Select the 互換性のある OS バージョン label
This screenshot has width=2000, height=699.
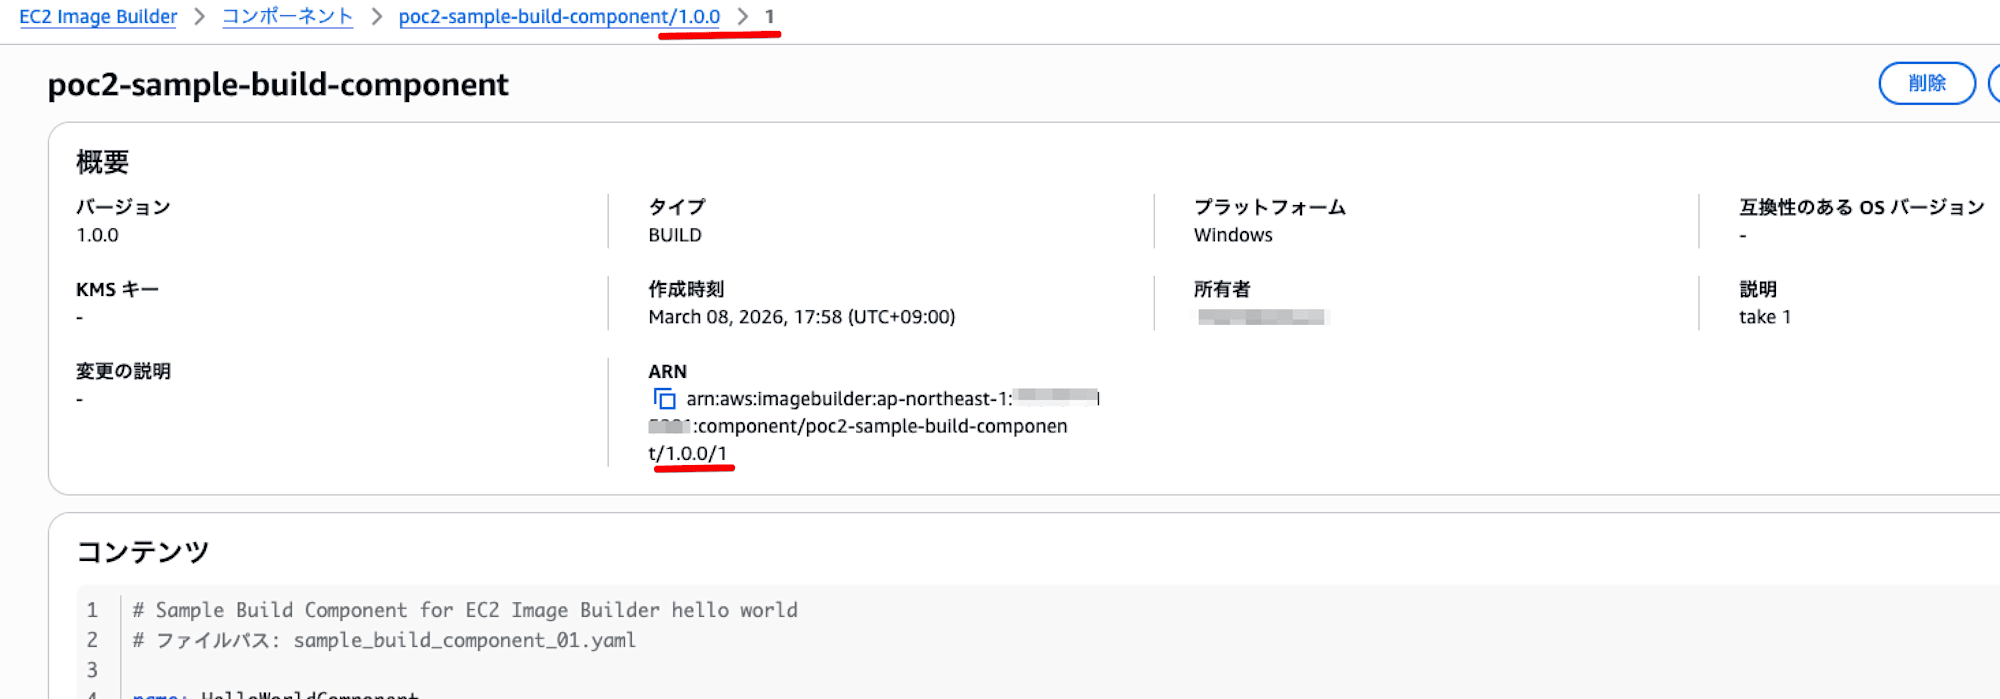pyautogui.click(x=1862, y=207)
